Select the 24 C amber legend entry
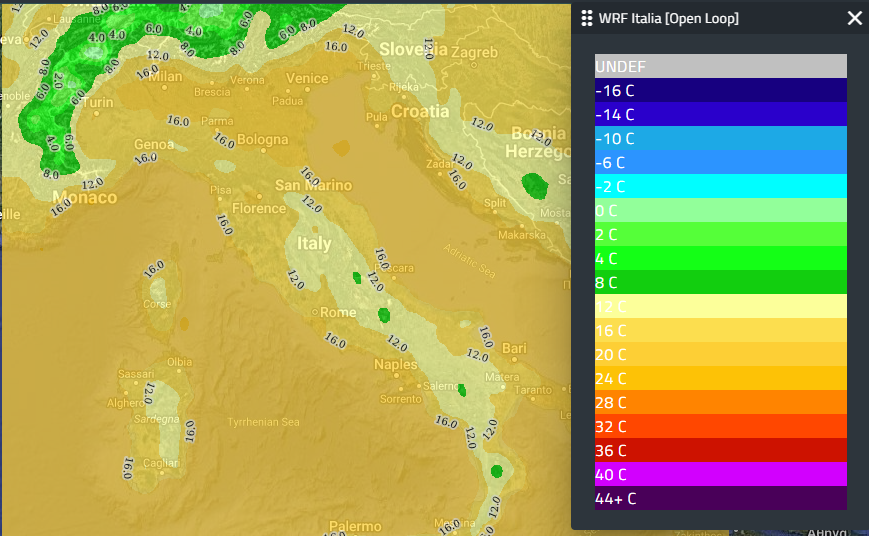The height and width of the screenshot is (536, 869). point(720,378)
